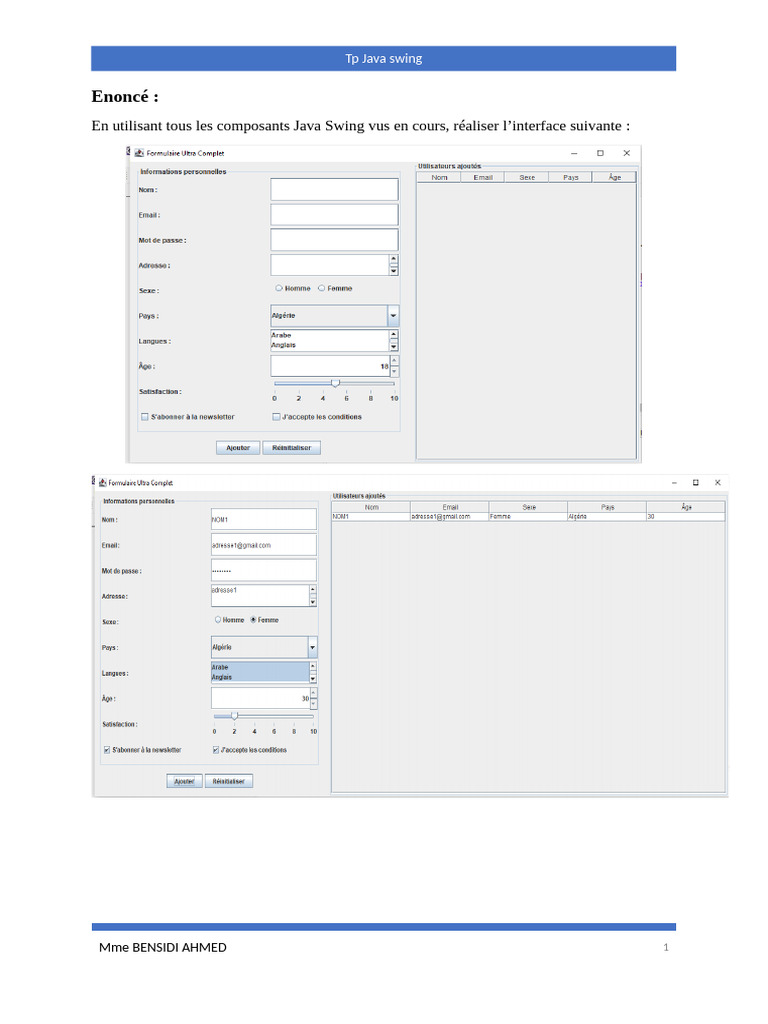This screenshot has width=768, height=1024.
Task: Click the Adresse scroll-down arrow in the blank form
Action: 394,271
